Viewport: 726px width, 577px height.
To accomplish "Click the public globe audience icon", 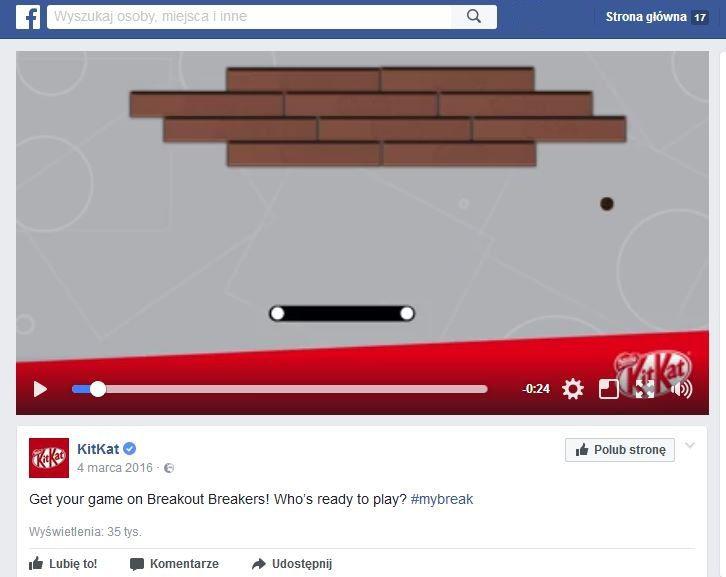I will (169, 468).
